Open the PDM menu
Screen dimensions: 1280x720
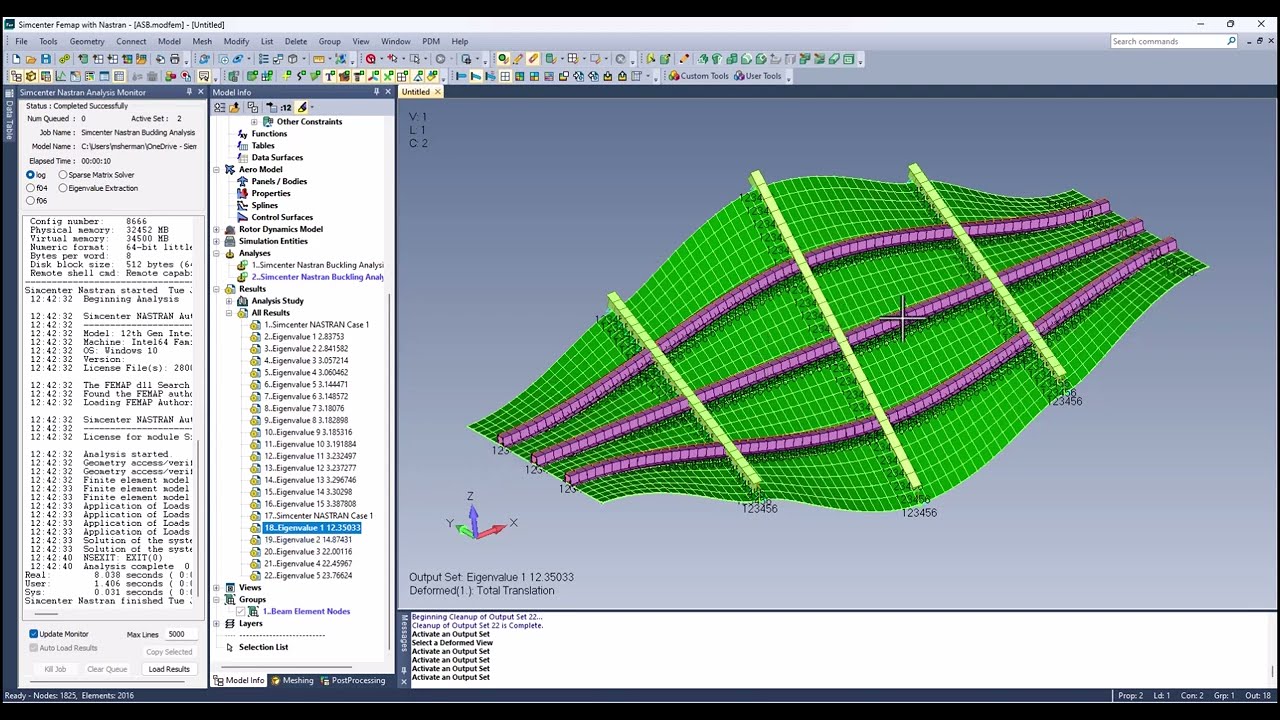pos(431,41)
